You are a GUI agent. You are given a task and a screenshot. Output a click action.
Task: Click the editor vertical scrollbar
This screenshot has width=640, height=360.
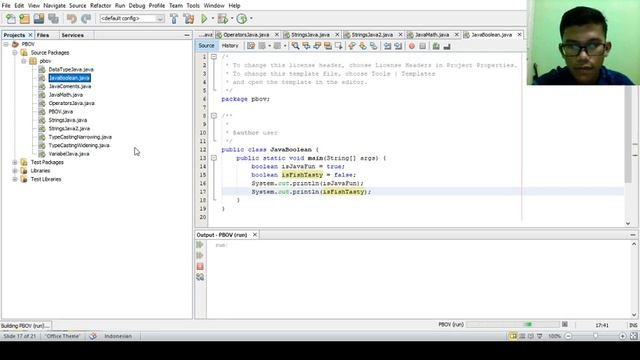tap(628, 135)
